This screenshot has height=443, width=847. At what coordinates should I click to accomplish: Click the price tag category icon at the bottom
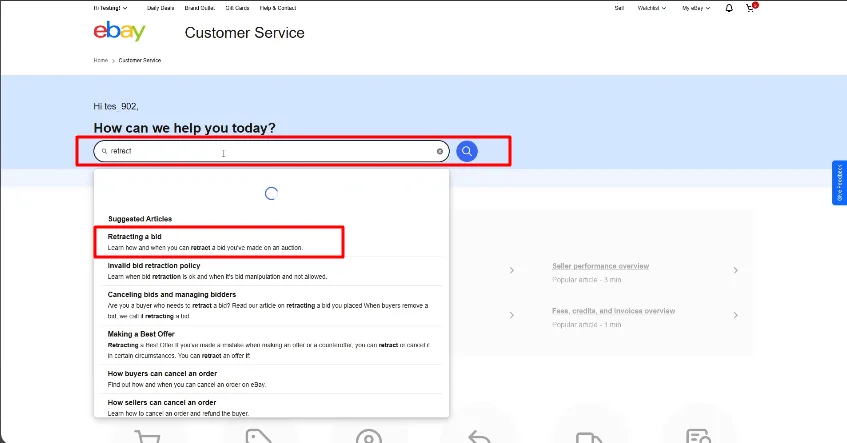(258, 437)
